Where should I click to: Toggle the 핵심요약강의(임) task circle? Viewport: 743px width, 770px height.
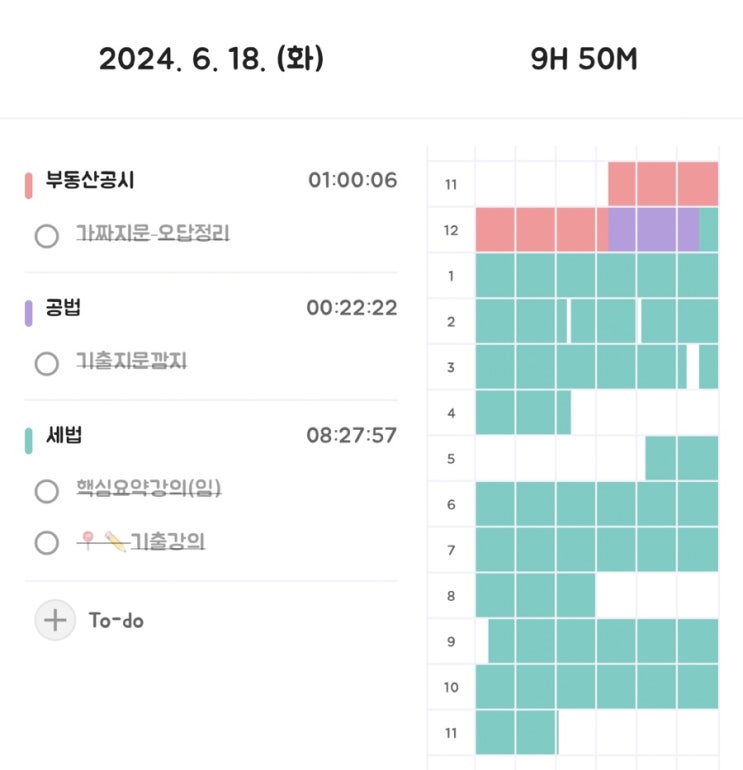coord(47,491)
